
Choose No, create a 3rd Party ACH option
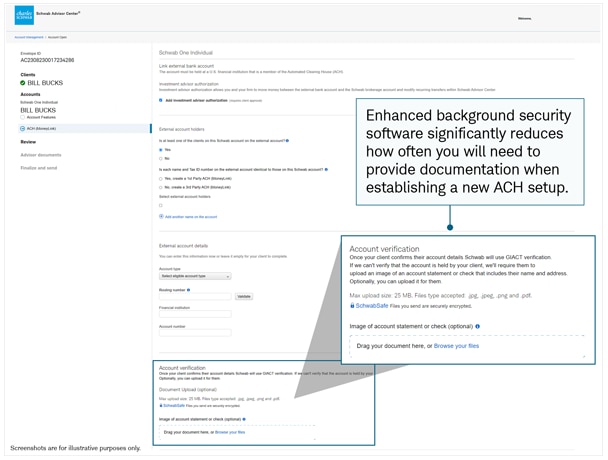[x=161, y=187]
